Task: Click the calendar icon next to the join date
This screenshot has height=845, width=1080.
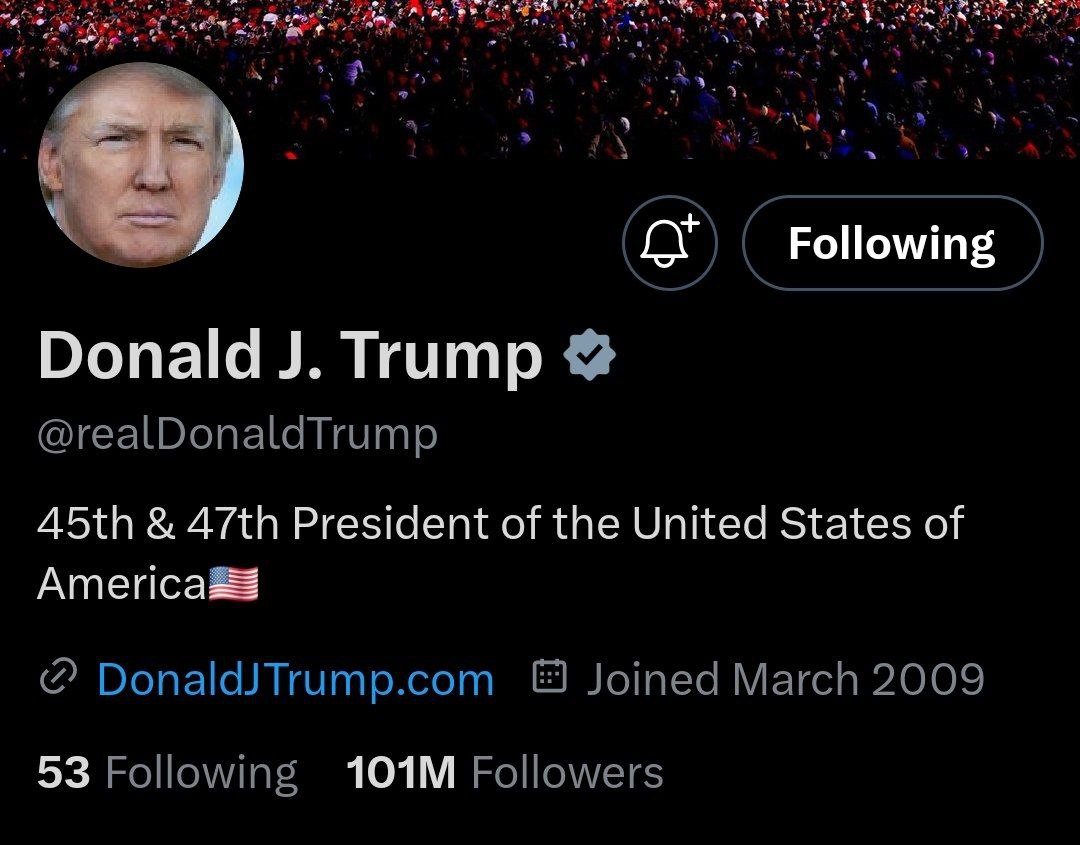Action: [550, 676]
